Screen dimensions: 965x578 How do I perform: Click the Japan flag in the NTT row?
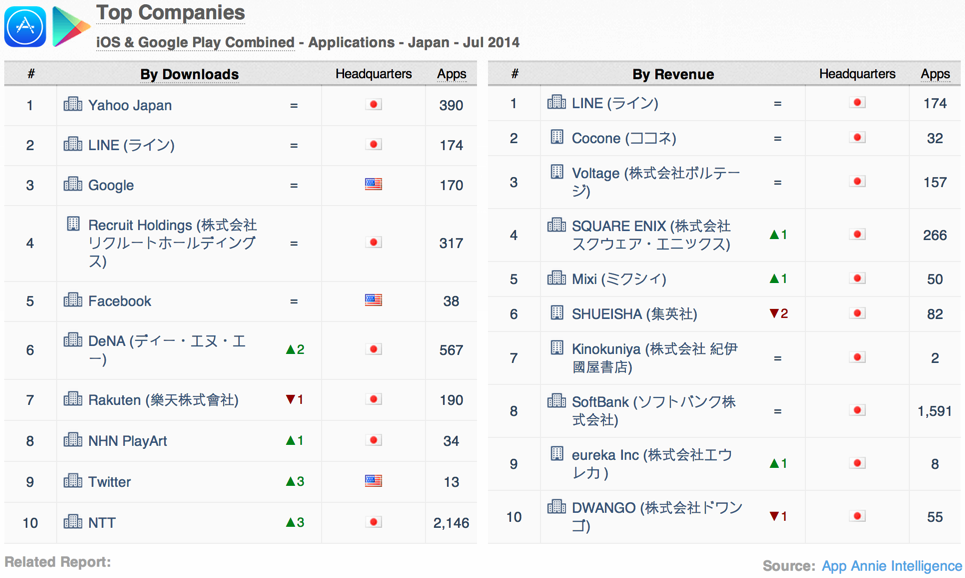click(x=373, y=522)
